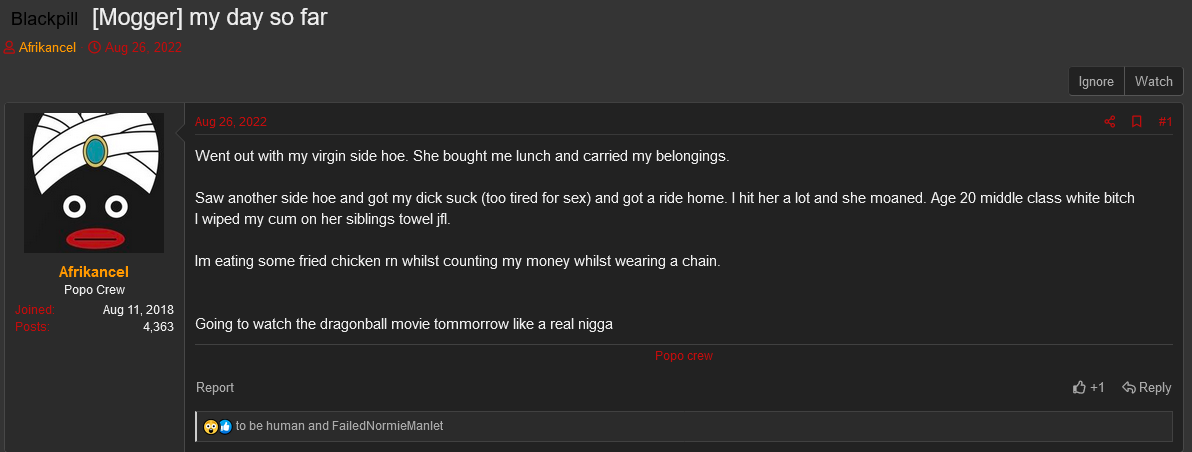Click the shocked emoji reaction icon

(x=211, y=427)
